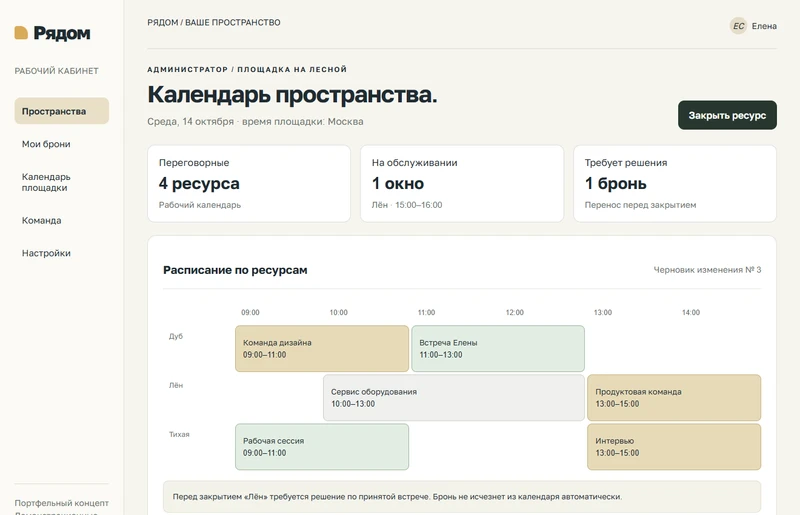Open the На обслуживании 1 окно card
Image resolution: width=800 pixels, height=515 pixels.
pyautogui.click(x=462, y=184)
